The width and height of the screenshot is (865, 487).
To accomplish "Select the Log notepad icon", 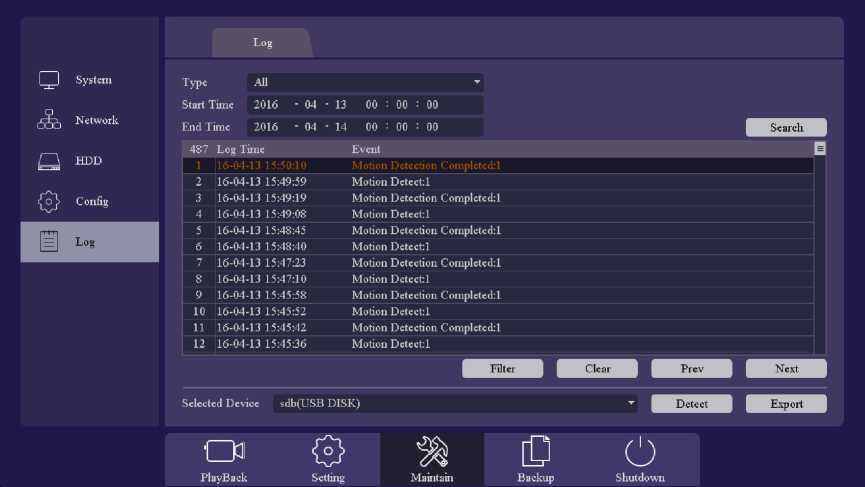I will tap(49, 242).
